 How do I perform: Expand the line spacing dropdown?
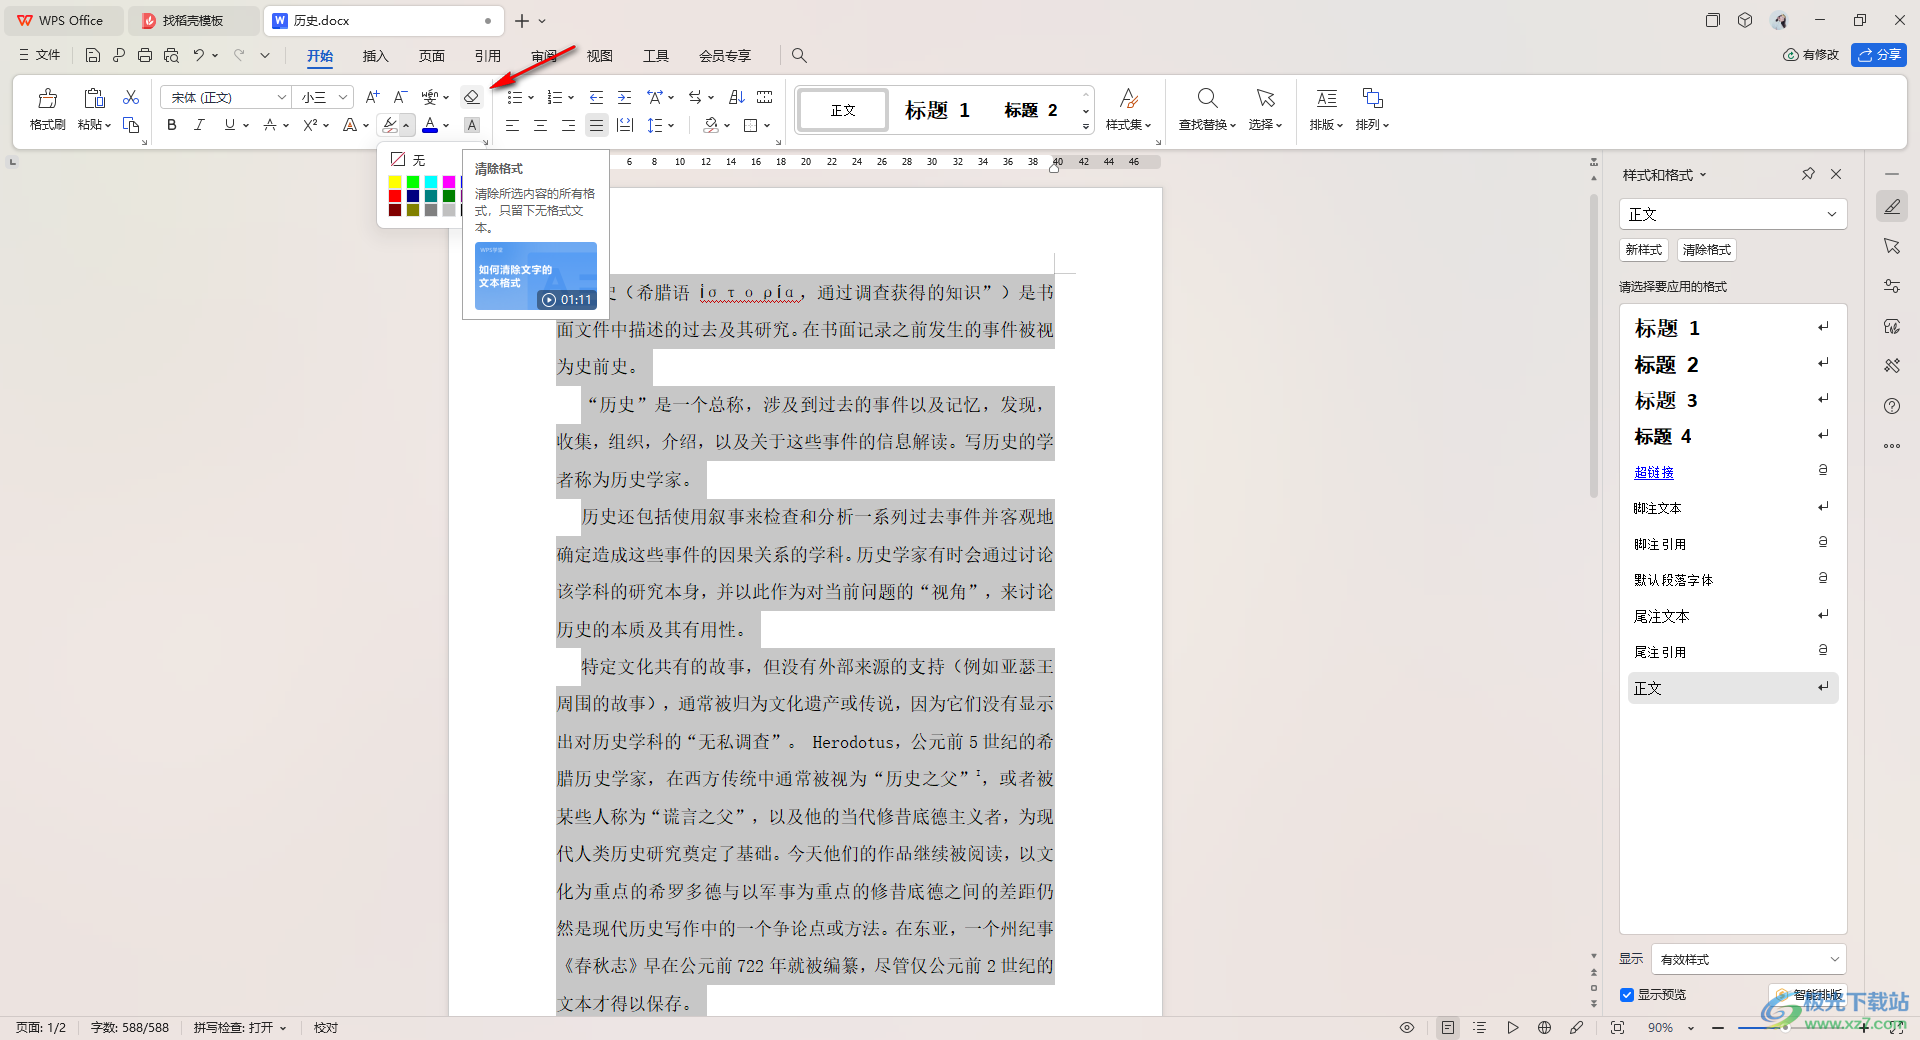point(661,125)
